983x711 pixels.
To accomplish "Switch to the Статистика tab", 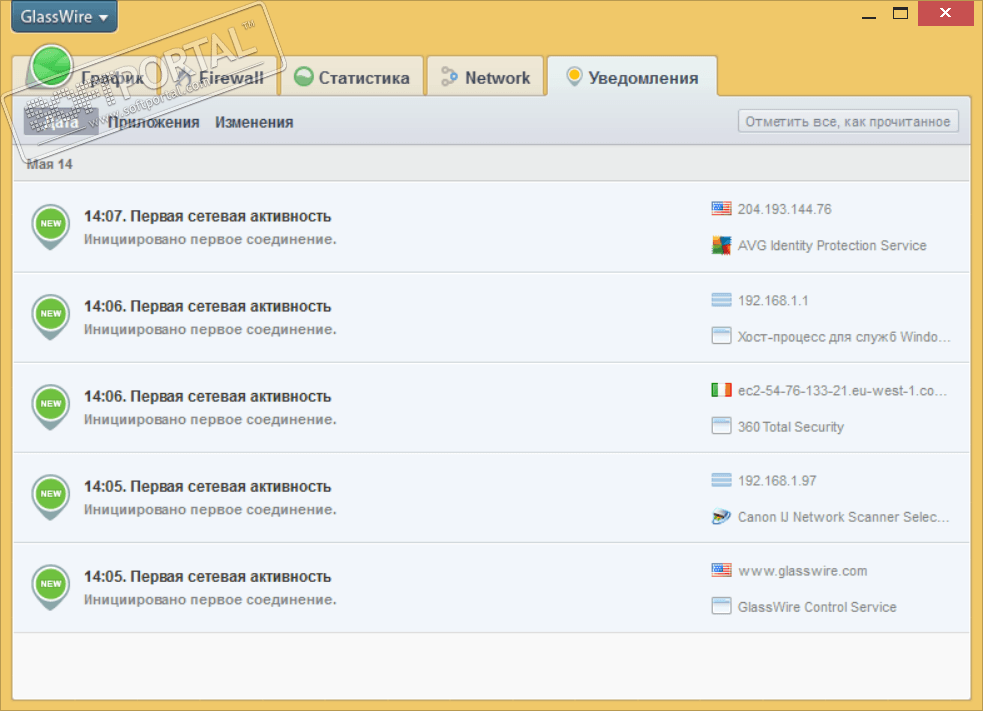I will click(352, 78).
